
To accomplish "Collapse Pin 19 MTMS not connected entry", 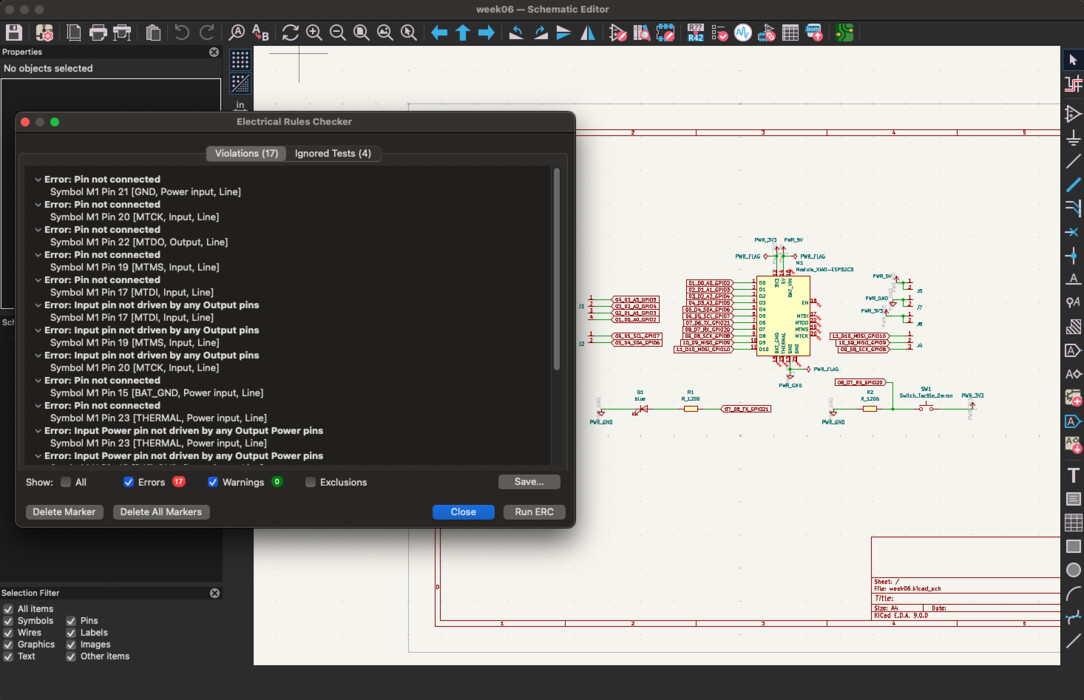I will click(x=38, y=254).
